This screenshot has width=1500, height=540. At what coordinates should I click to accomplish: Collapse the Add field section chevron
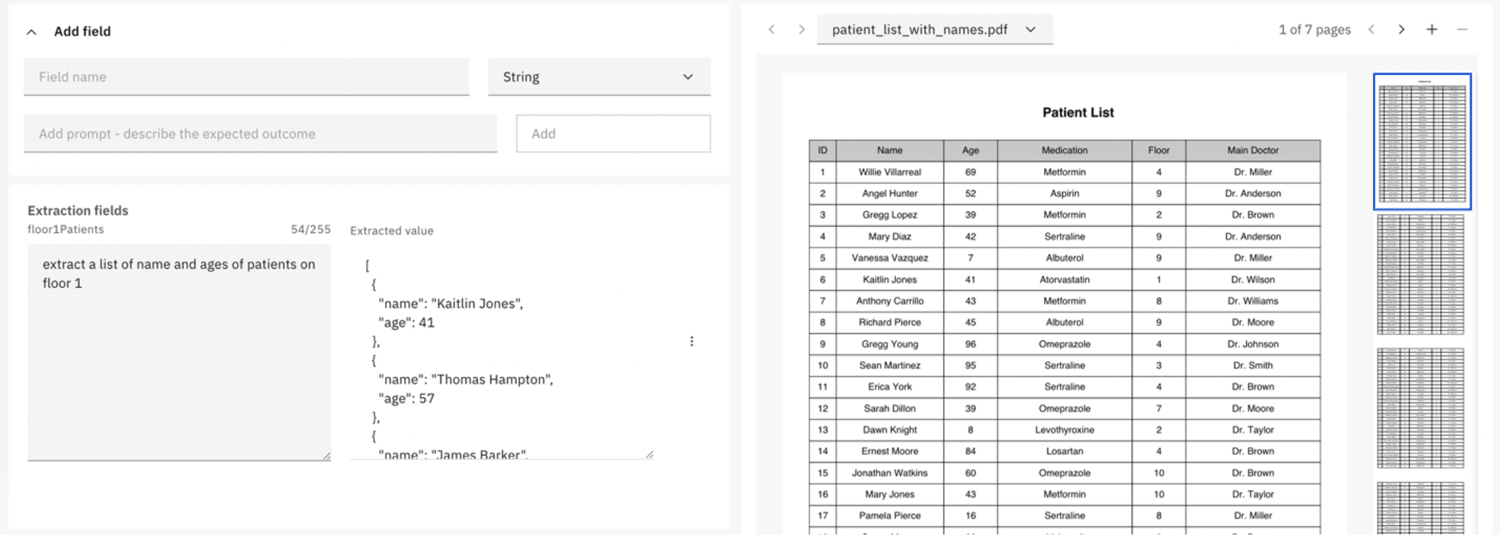pyautogui.click(x=32, y=32)
